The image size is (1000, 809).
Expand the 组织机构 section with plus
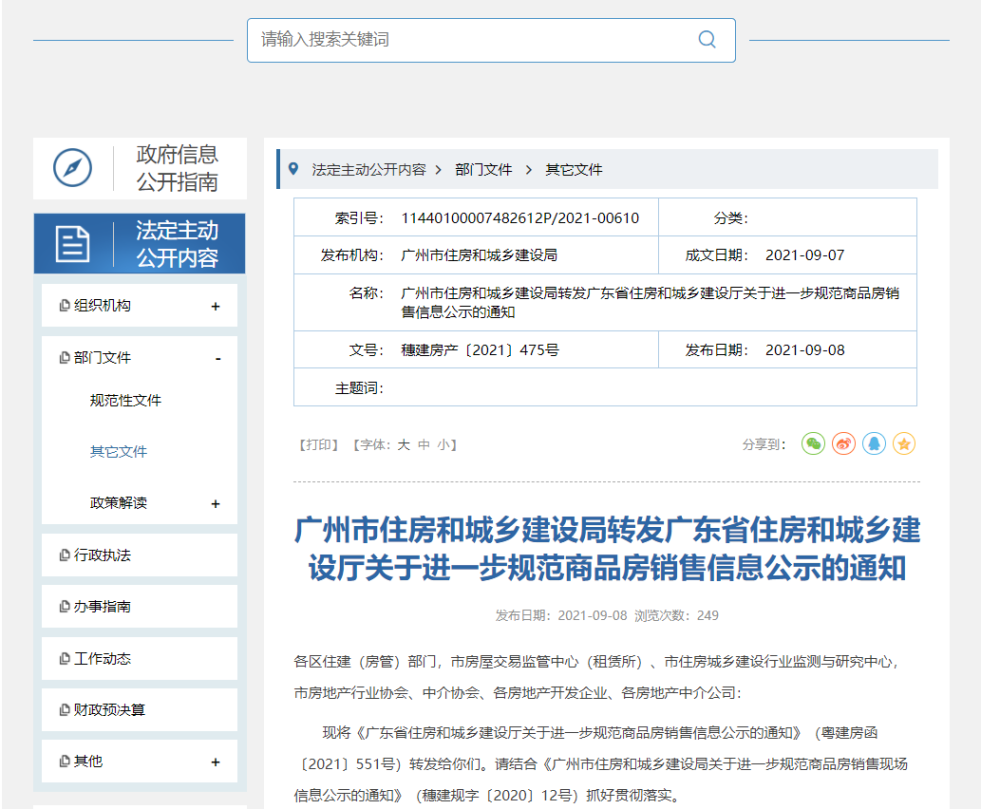point(216,307)
